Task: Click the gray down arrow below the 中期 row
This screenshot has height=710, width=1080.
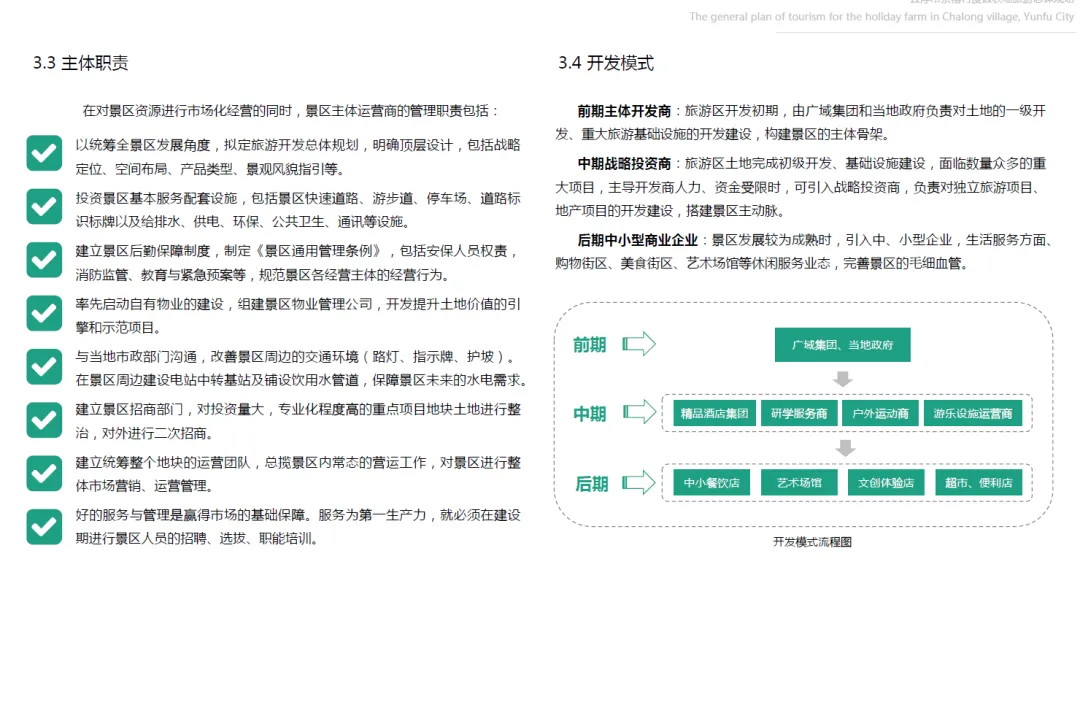Action: (845, 448)
